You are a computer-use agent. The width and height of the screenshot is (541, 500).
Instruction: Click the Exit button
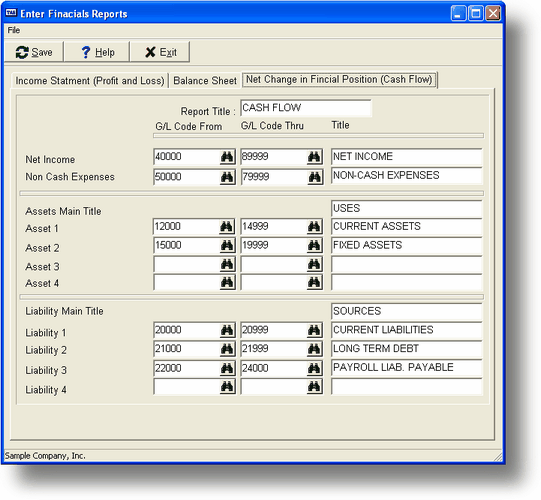[x=160, y=52]
